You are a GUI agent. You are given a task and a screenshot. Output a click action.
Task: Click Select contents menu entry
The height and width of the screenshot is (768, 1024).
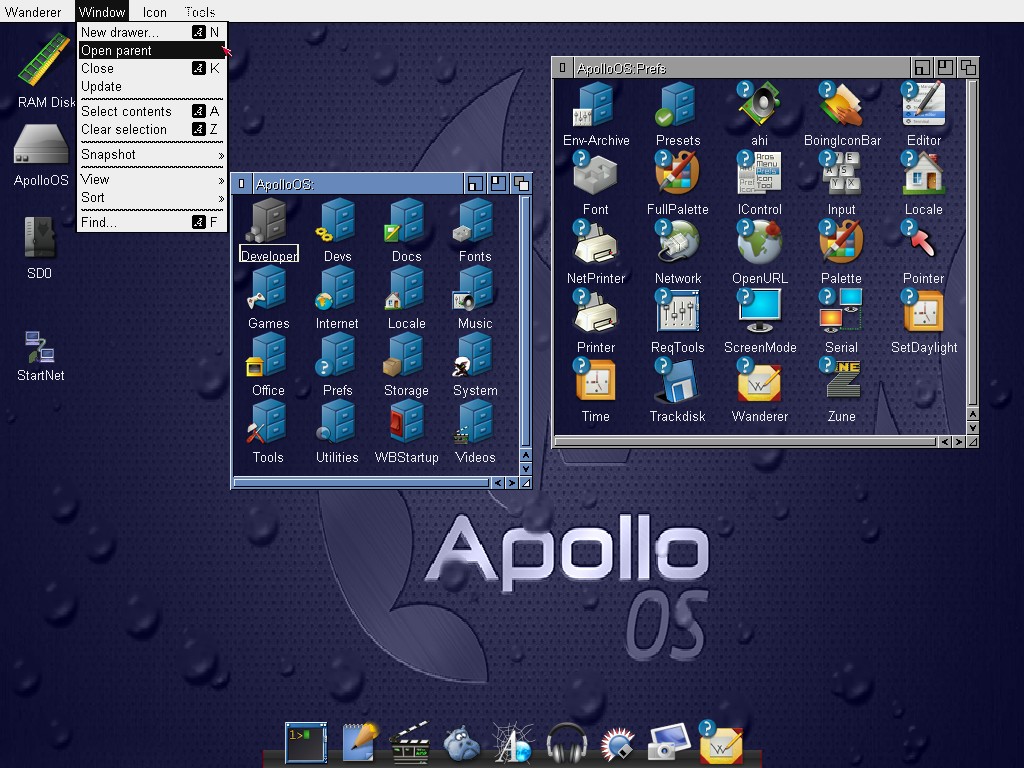(126, 112)
